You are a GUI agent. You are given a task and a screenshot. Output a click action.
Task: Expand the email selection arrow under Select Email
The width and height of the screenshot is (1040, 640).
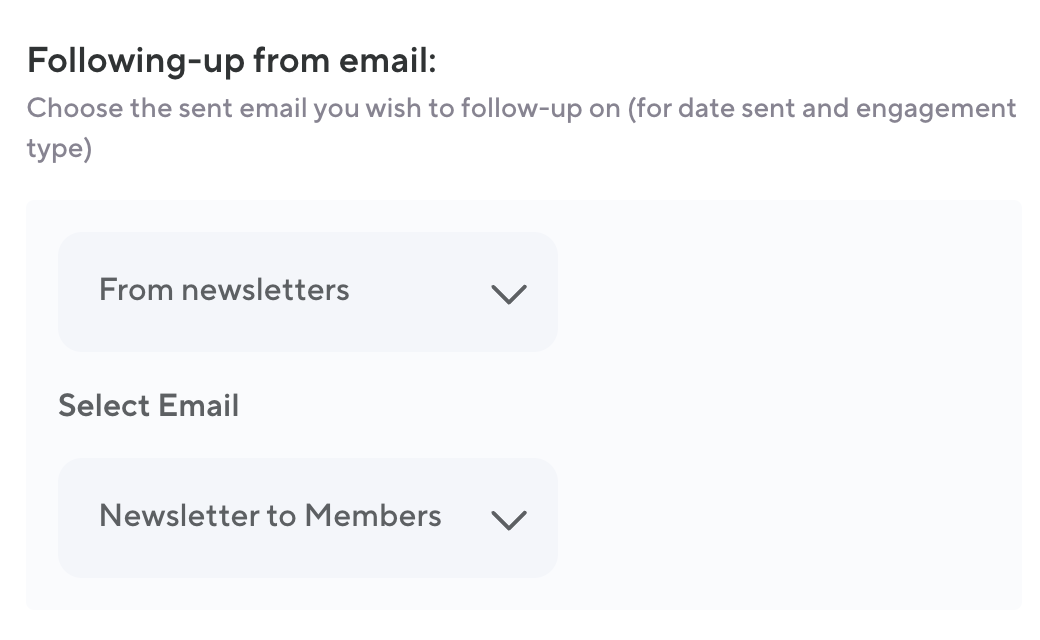point(509,520)
